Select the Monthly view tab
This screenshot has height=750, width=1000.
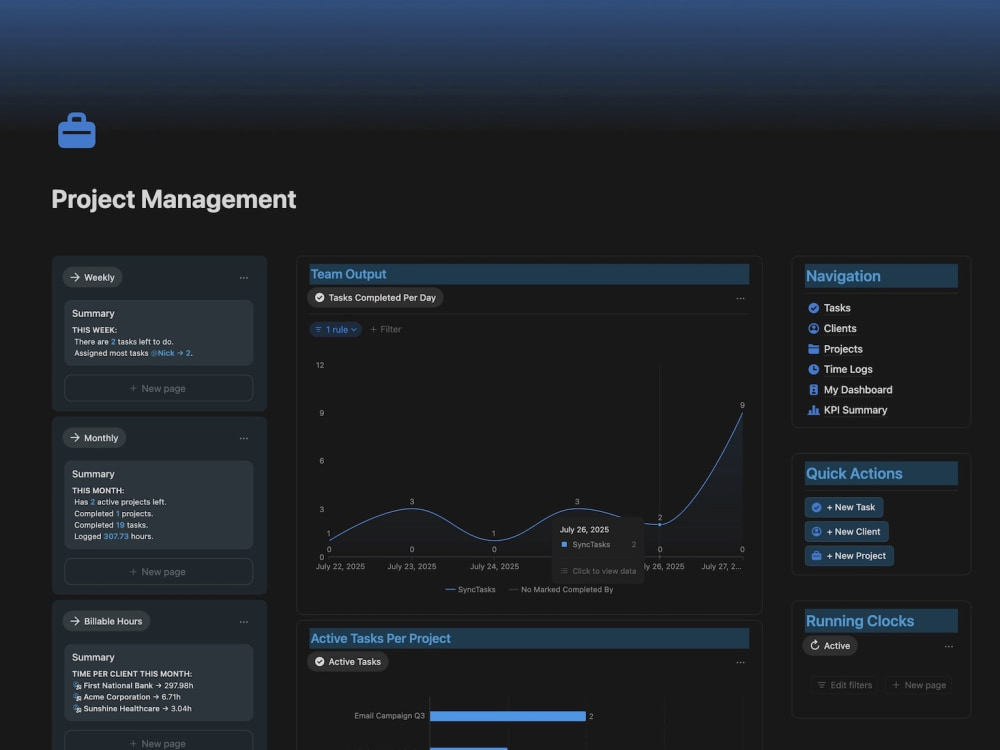(x=94, y=438)
